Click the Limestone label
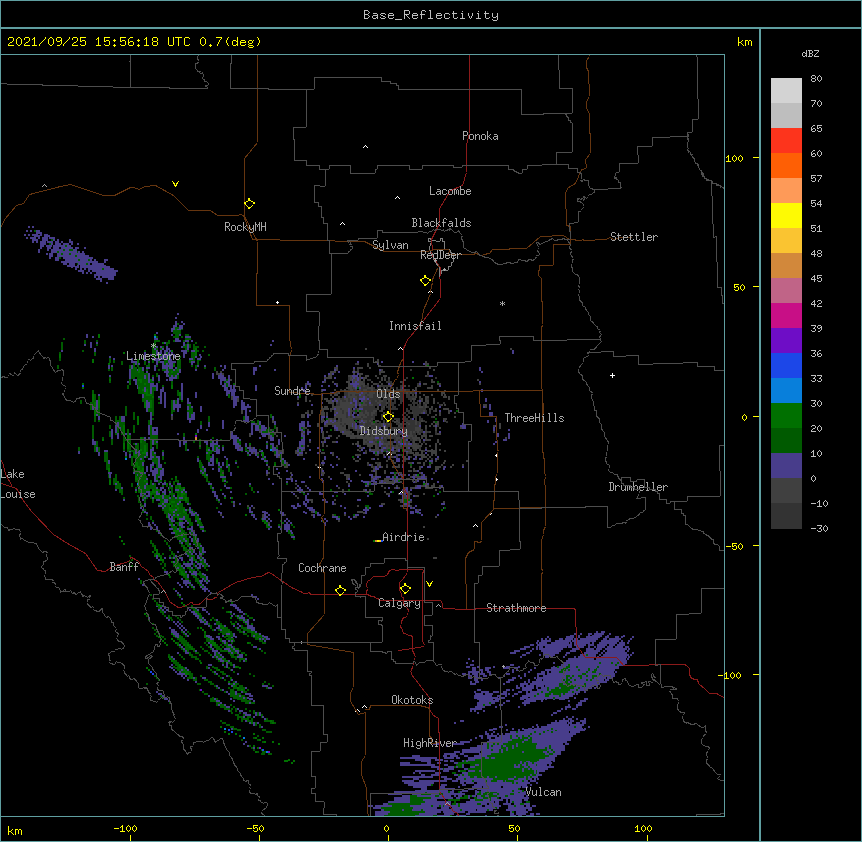Screen dimensions: 862x842 tap(153, 356)
